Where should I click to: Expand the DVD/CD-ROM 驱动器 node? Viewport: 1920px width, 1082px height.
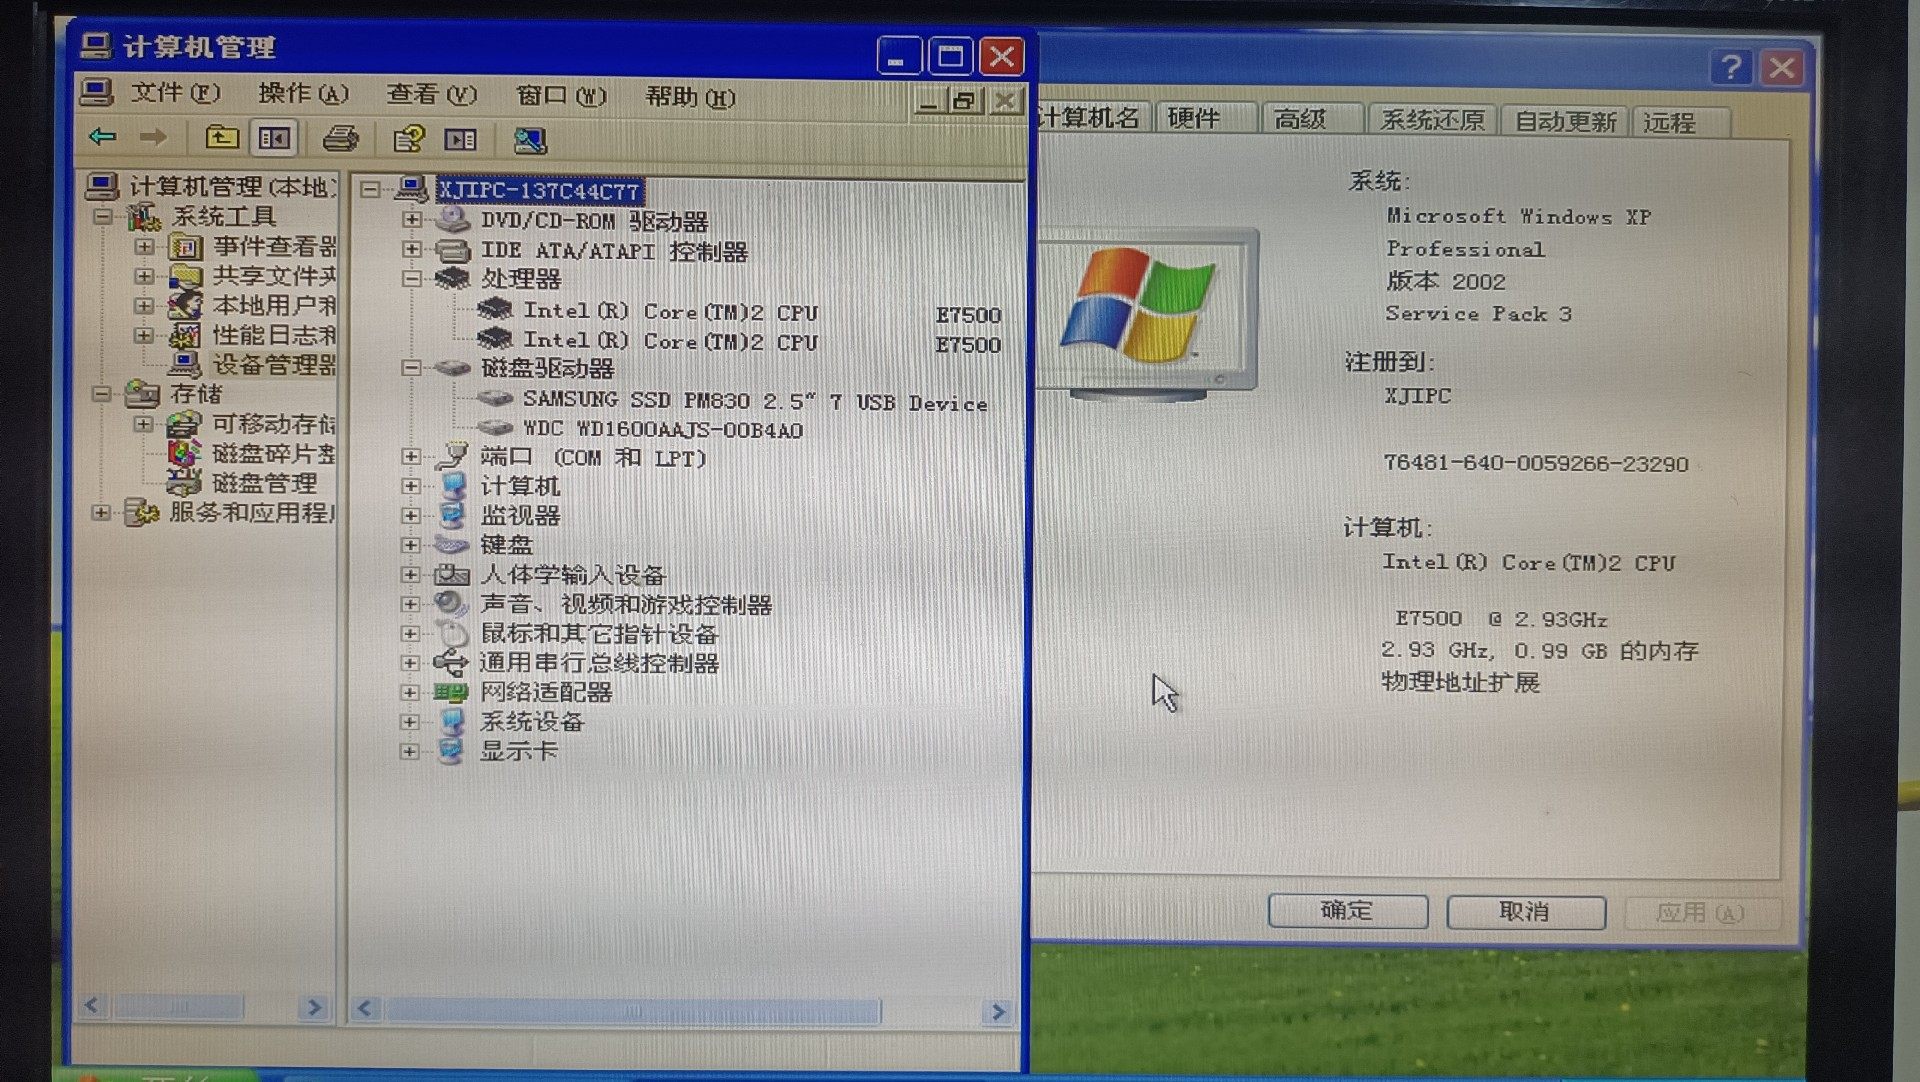411,219
